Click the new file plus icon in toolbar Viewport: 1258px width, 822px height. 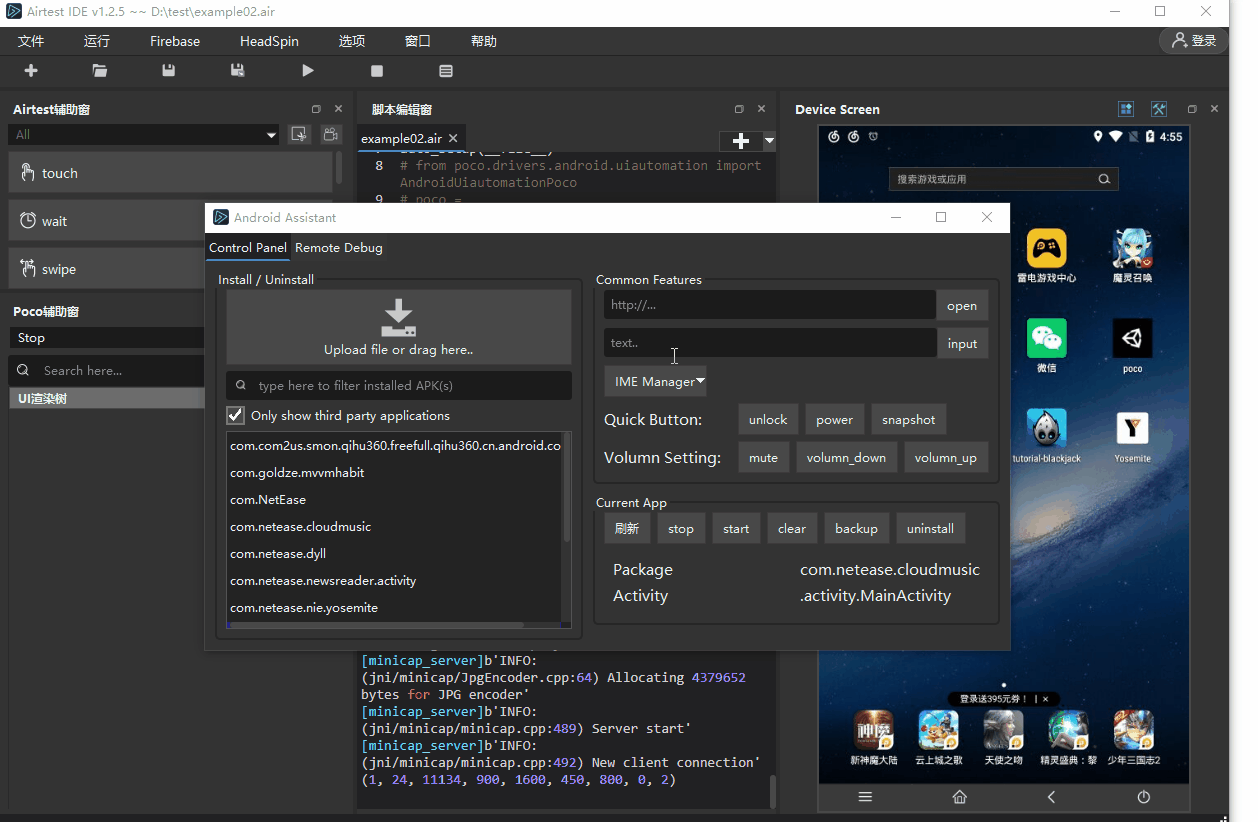coord(31,71)
